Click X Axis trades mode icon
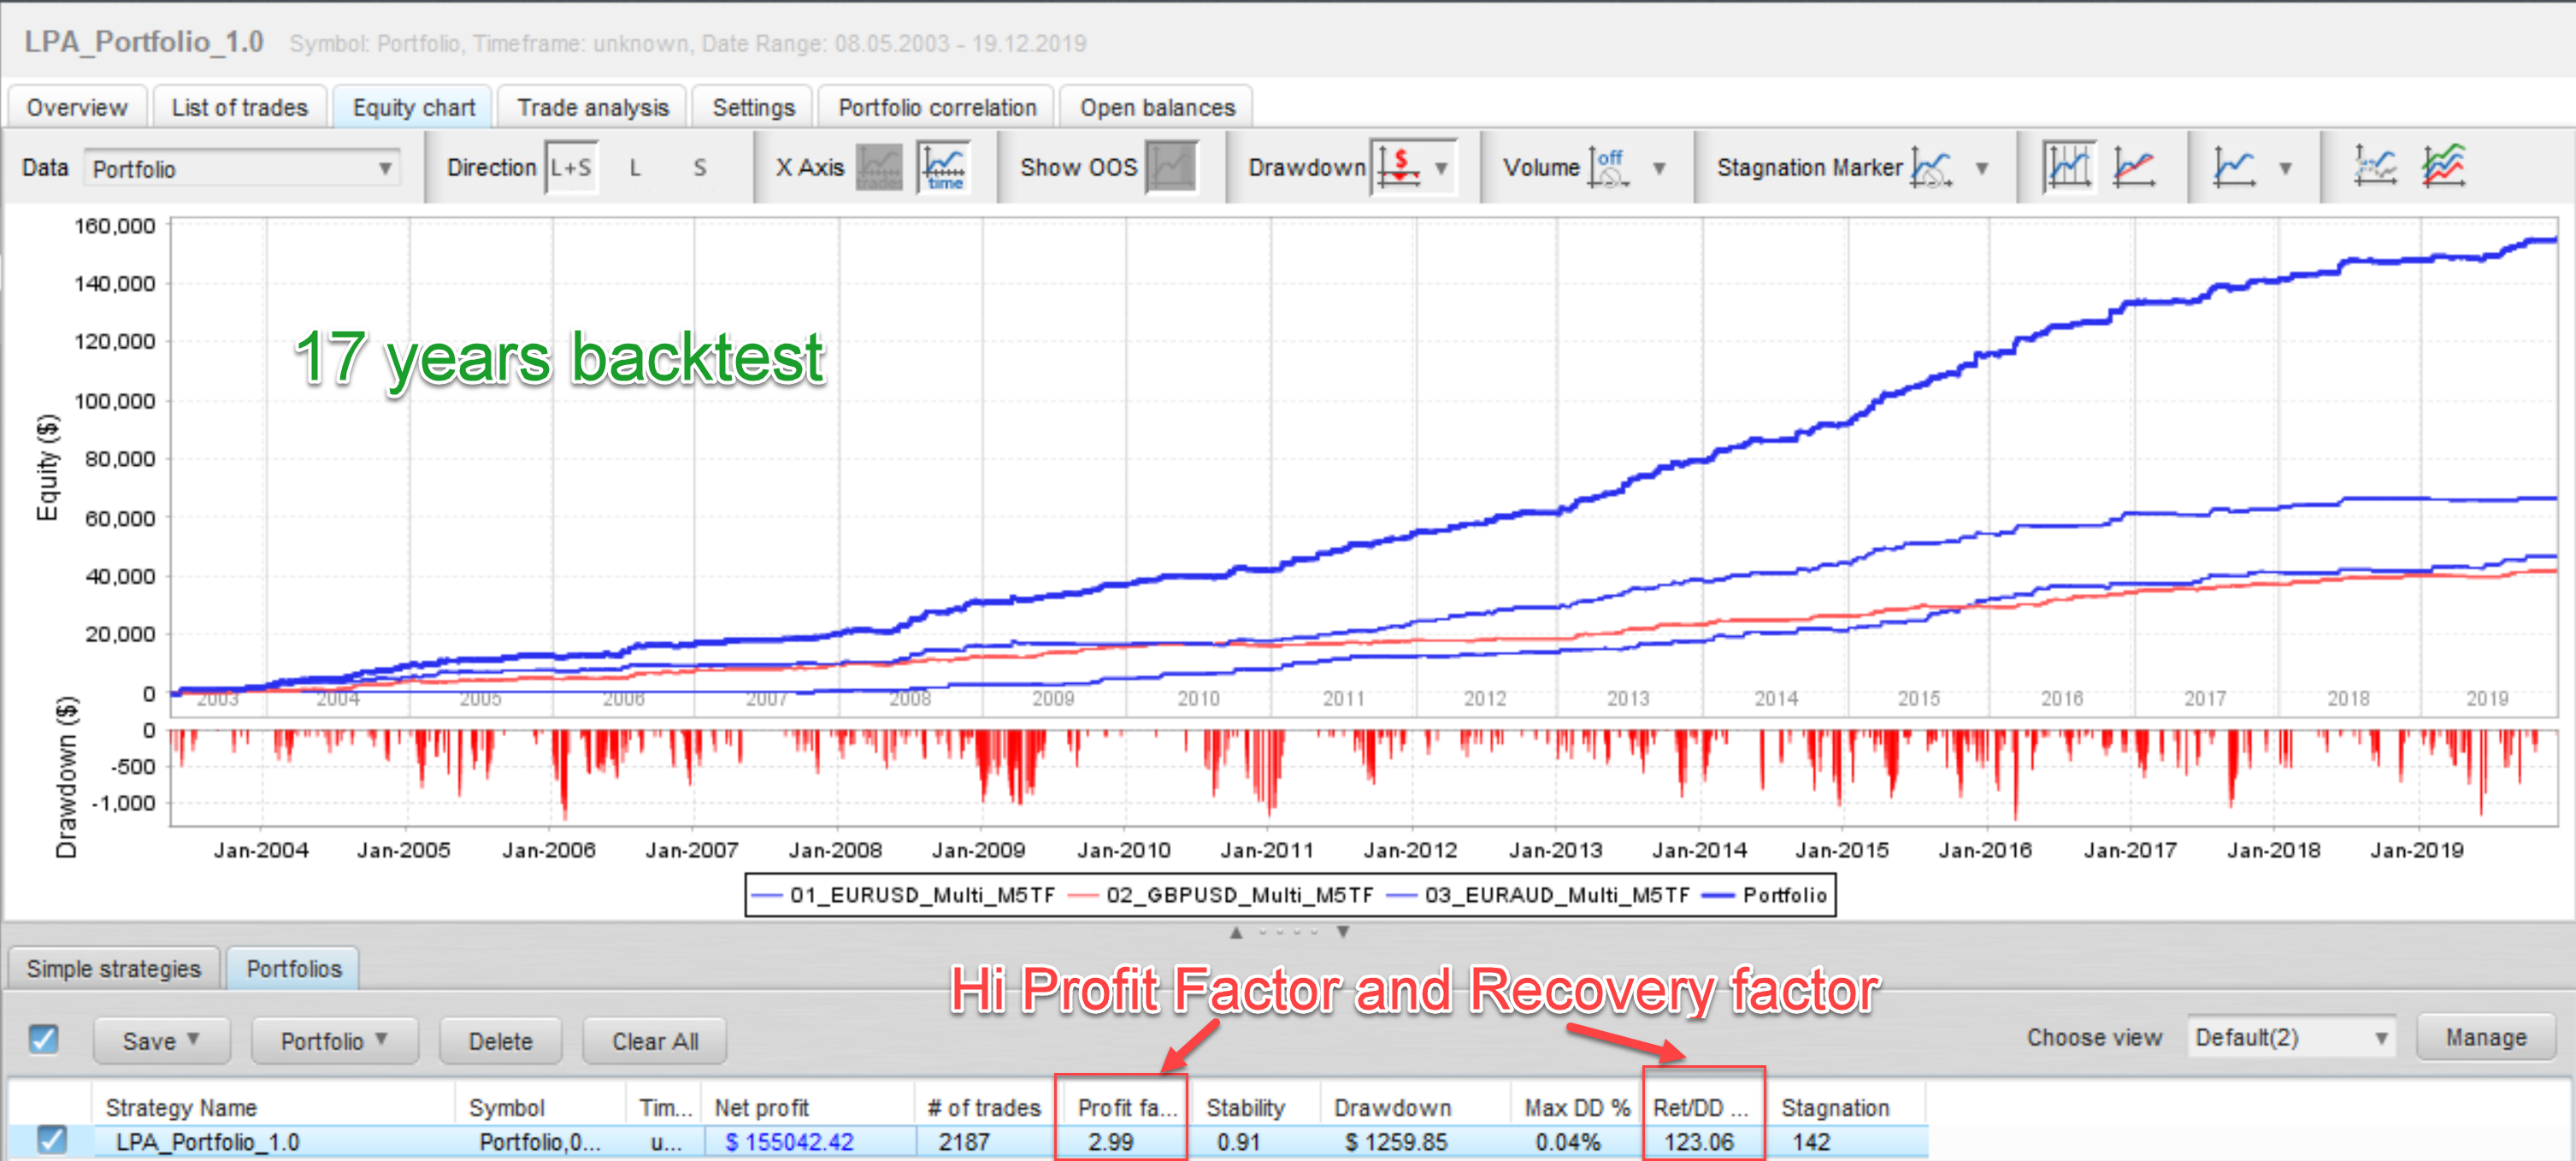This screenshot has height=1161, width=2576. (879, 167)
